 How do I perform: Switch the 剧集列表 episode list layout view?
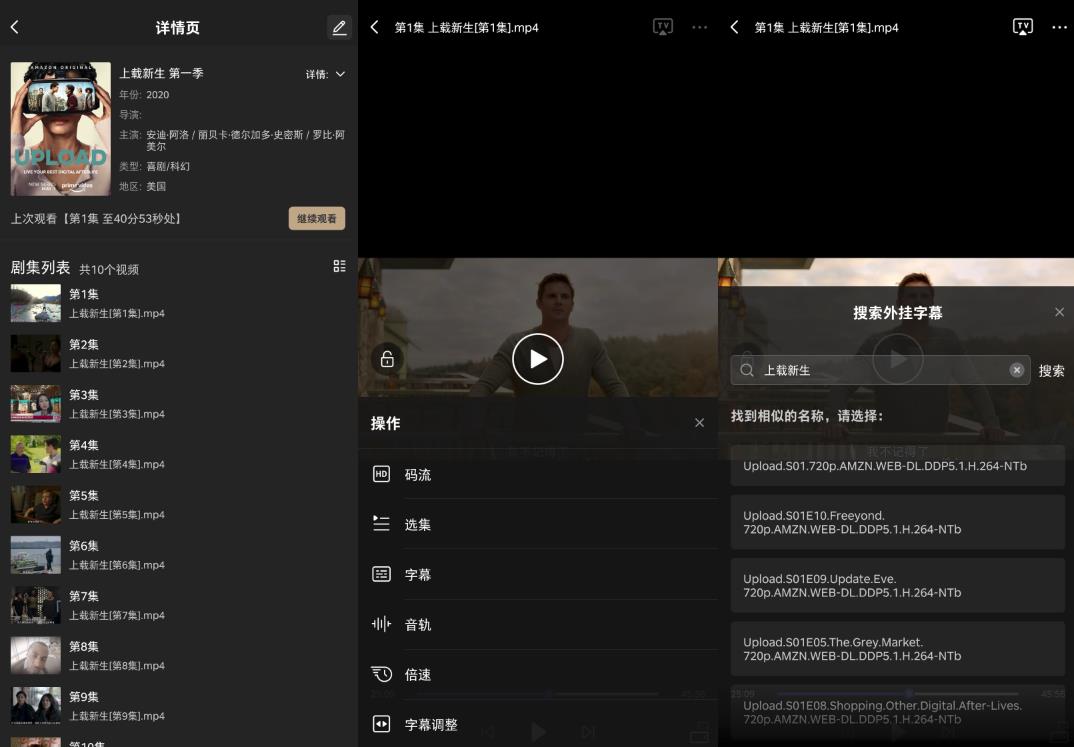339,266
